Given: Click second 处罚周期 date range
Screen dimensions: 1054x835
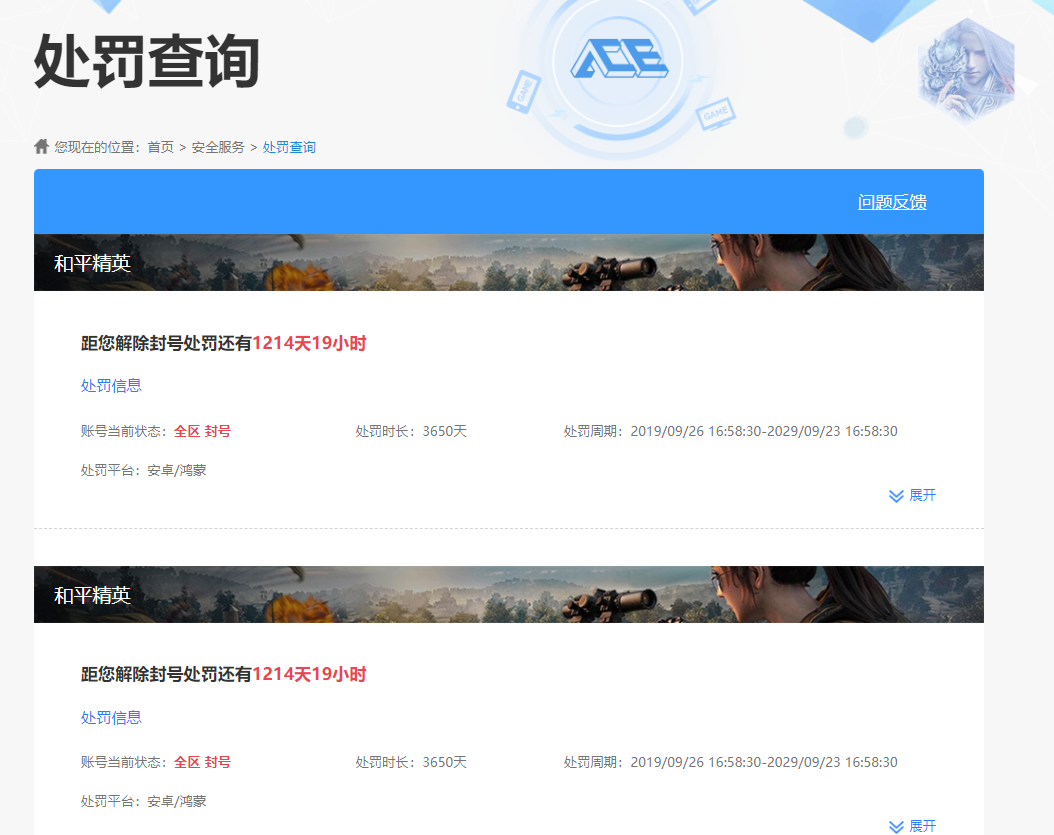Looking at the screenshot, I should (731, 762).
